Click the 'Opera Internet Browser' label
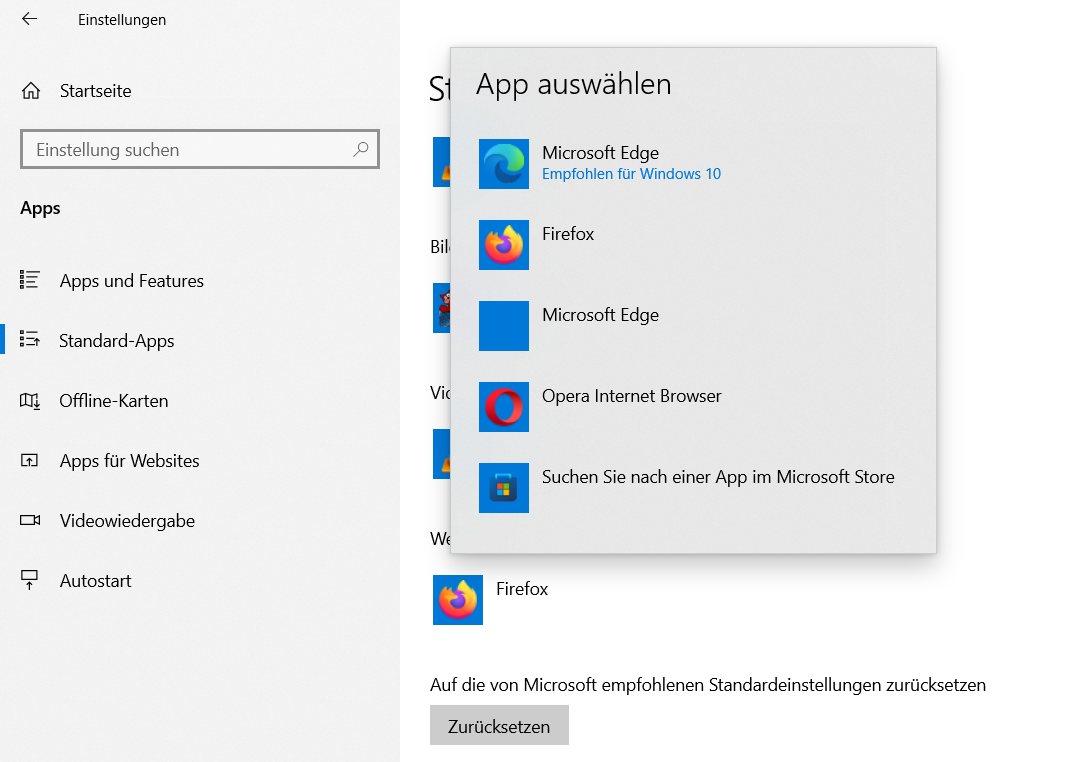Screen dimensions: 1076x762 coord(631,396)
